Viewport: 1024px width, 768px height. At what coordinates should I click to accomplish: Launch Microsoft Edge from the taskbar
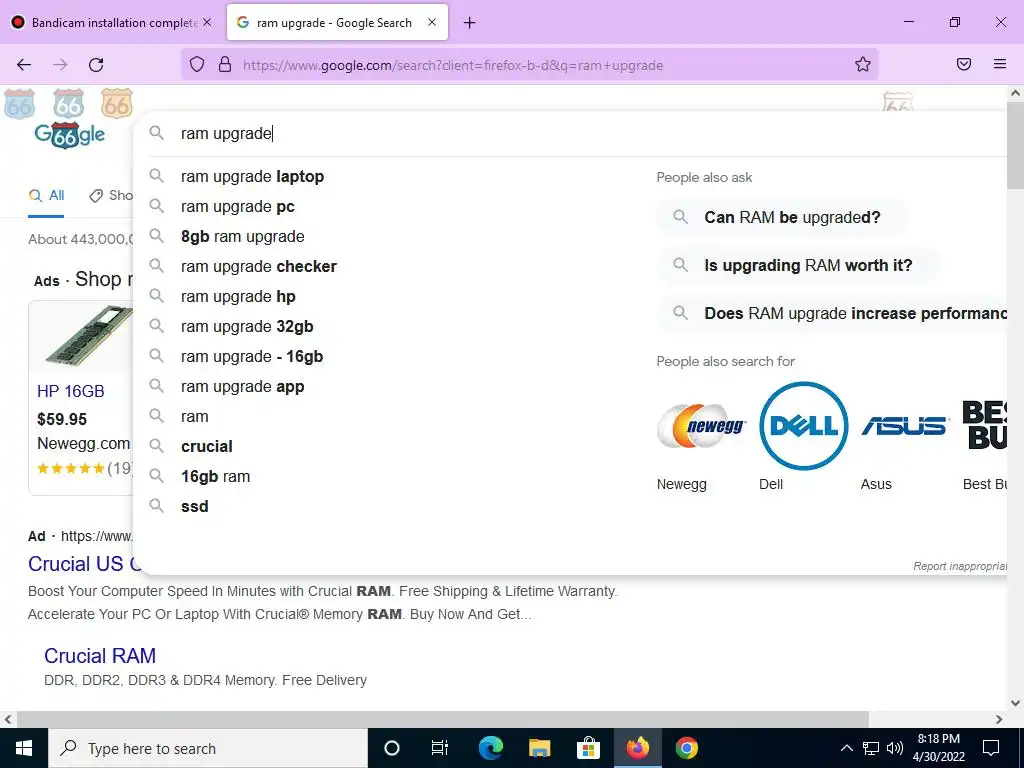coord(490,748)
